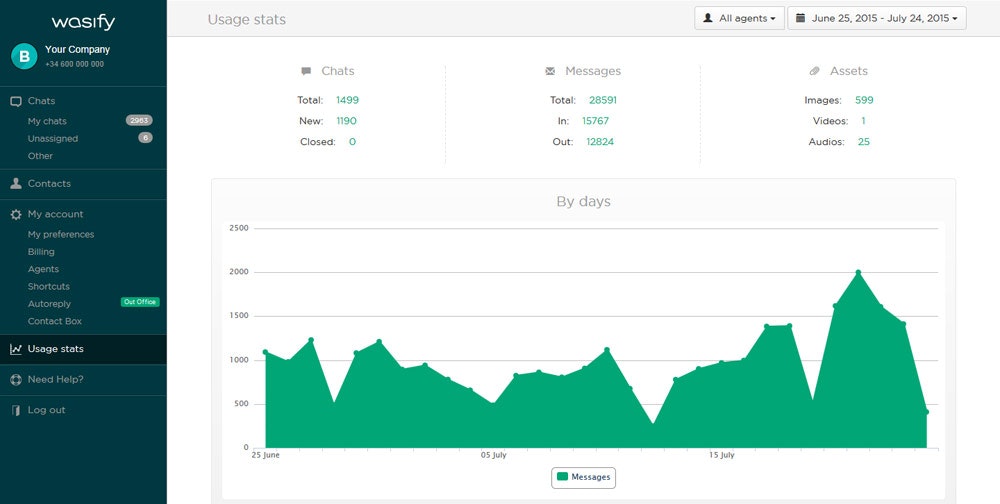
Task: Click the Contacts person icon
Action: coord(16,184)
